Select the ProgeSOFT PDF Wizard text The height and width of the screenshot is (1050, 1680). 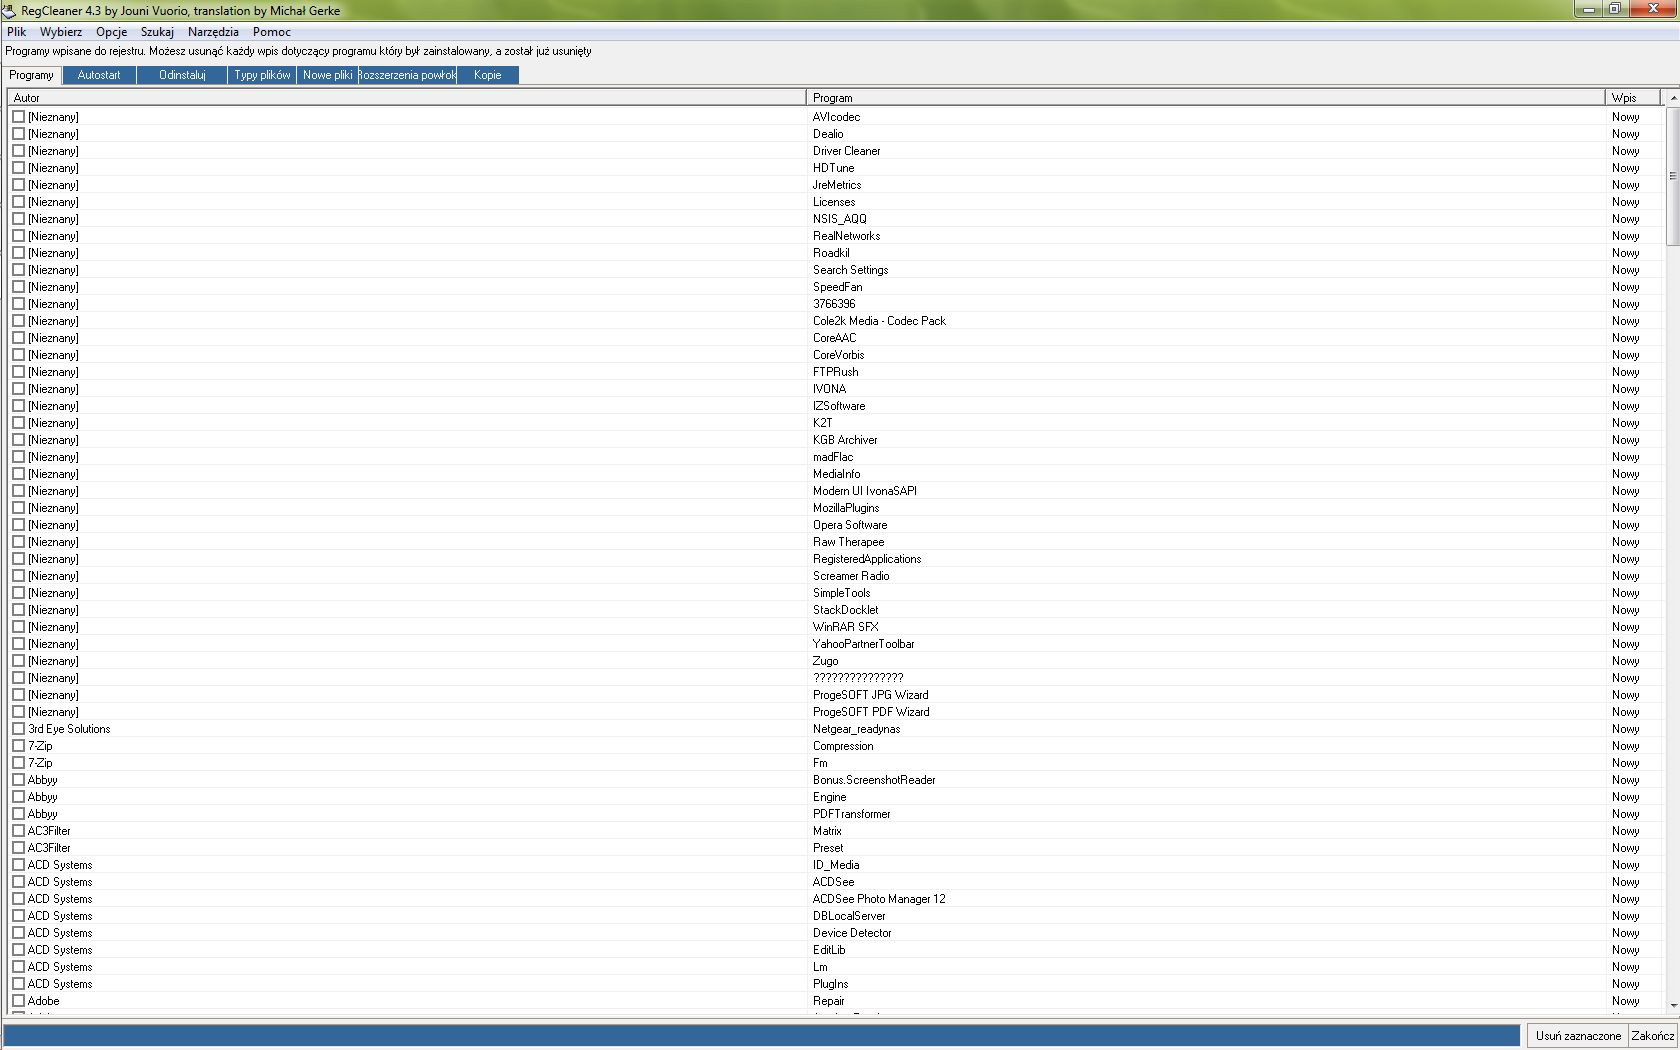click(871, 712)
